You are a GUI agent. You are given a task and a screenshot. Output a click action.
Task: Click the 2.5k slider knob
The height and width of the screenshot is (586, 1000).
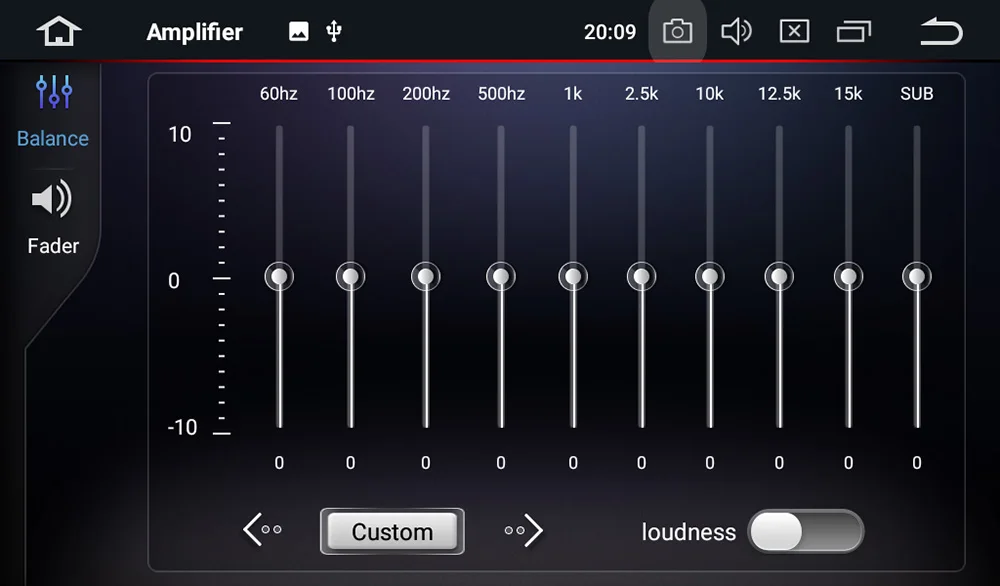click(x=642, y=277)
